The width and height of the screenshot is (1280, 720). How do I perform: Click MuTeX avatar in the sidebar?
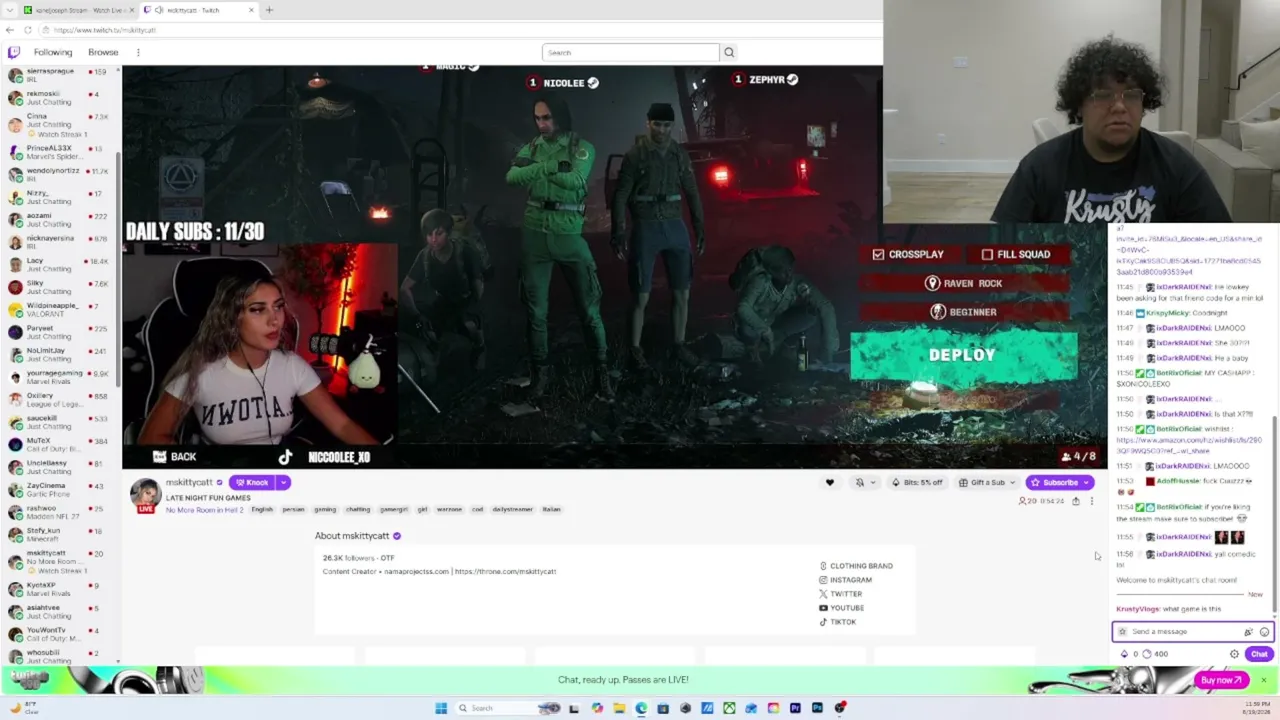[15, 445]
